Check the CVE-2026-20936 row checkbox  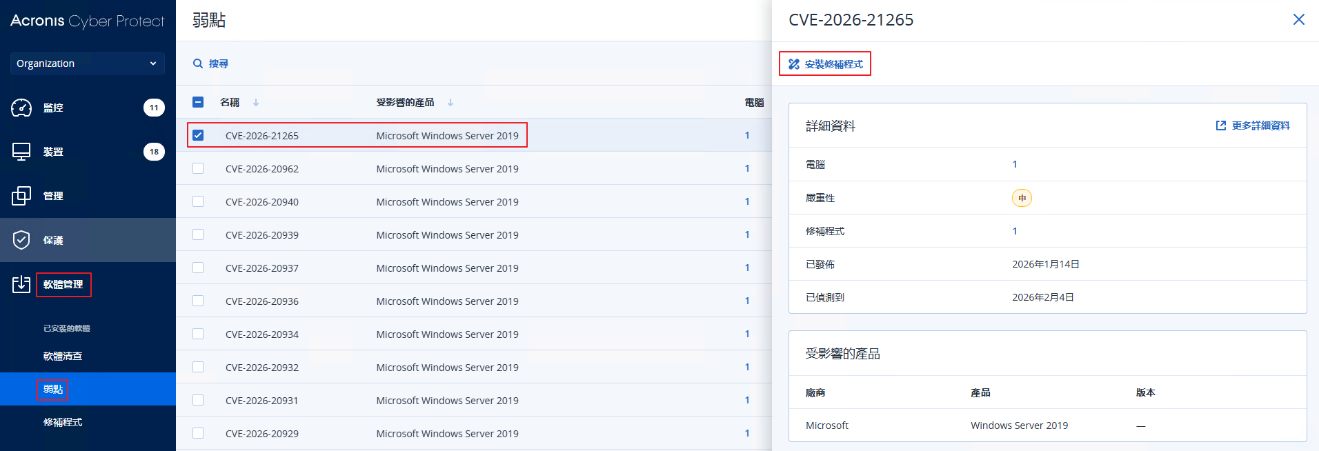[x=198, y=300]
